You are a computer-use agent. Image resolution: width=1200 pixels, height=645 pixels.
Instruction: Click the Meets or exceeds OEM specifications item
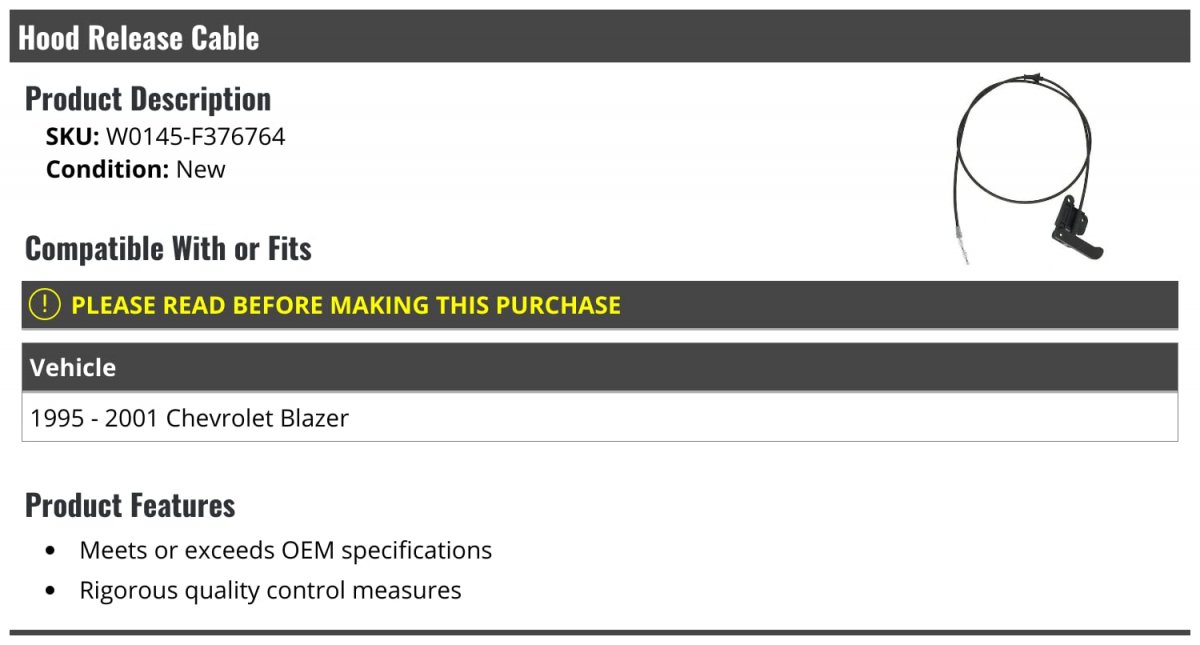click(286, 550)
